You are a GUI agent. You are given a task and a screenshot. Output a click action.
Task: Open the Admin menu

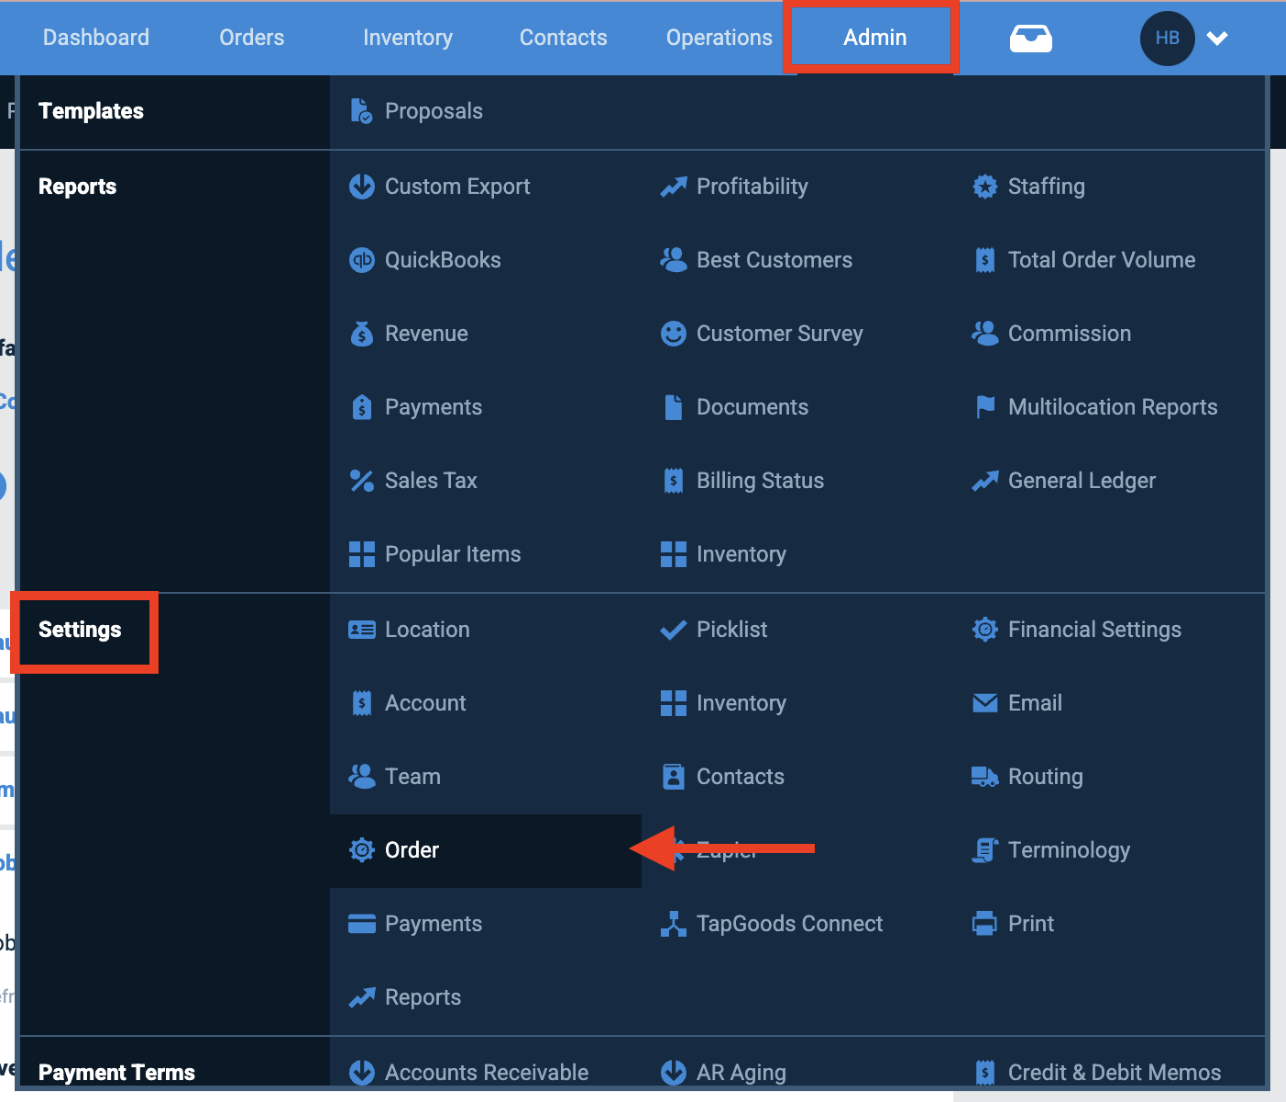[875, 37]
